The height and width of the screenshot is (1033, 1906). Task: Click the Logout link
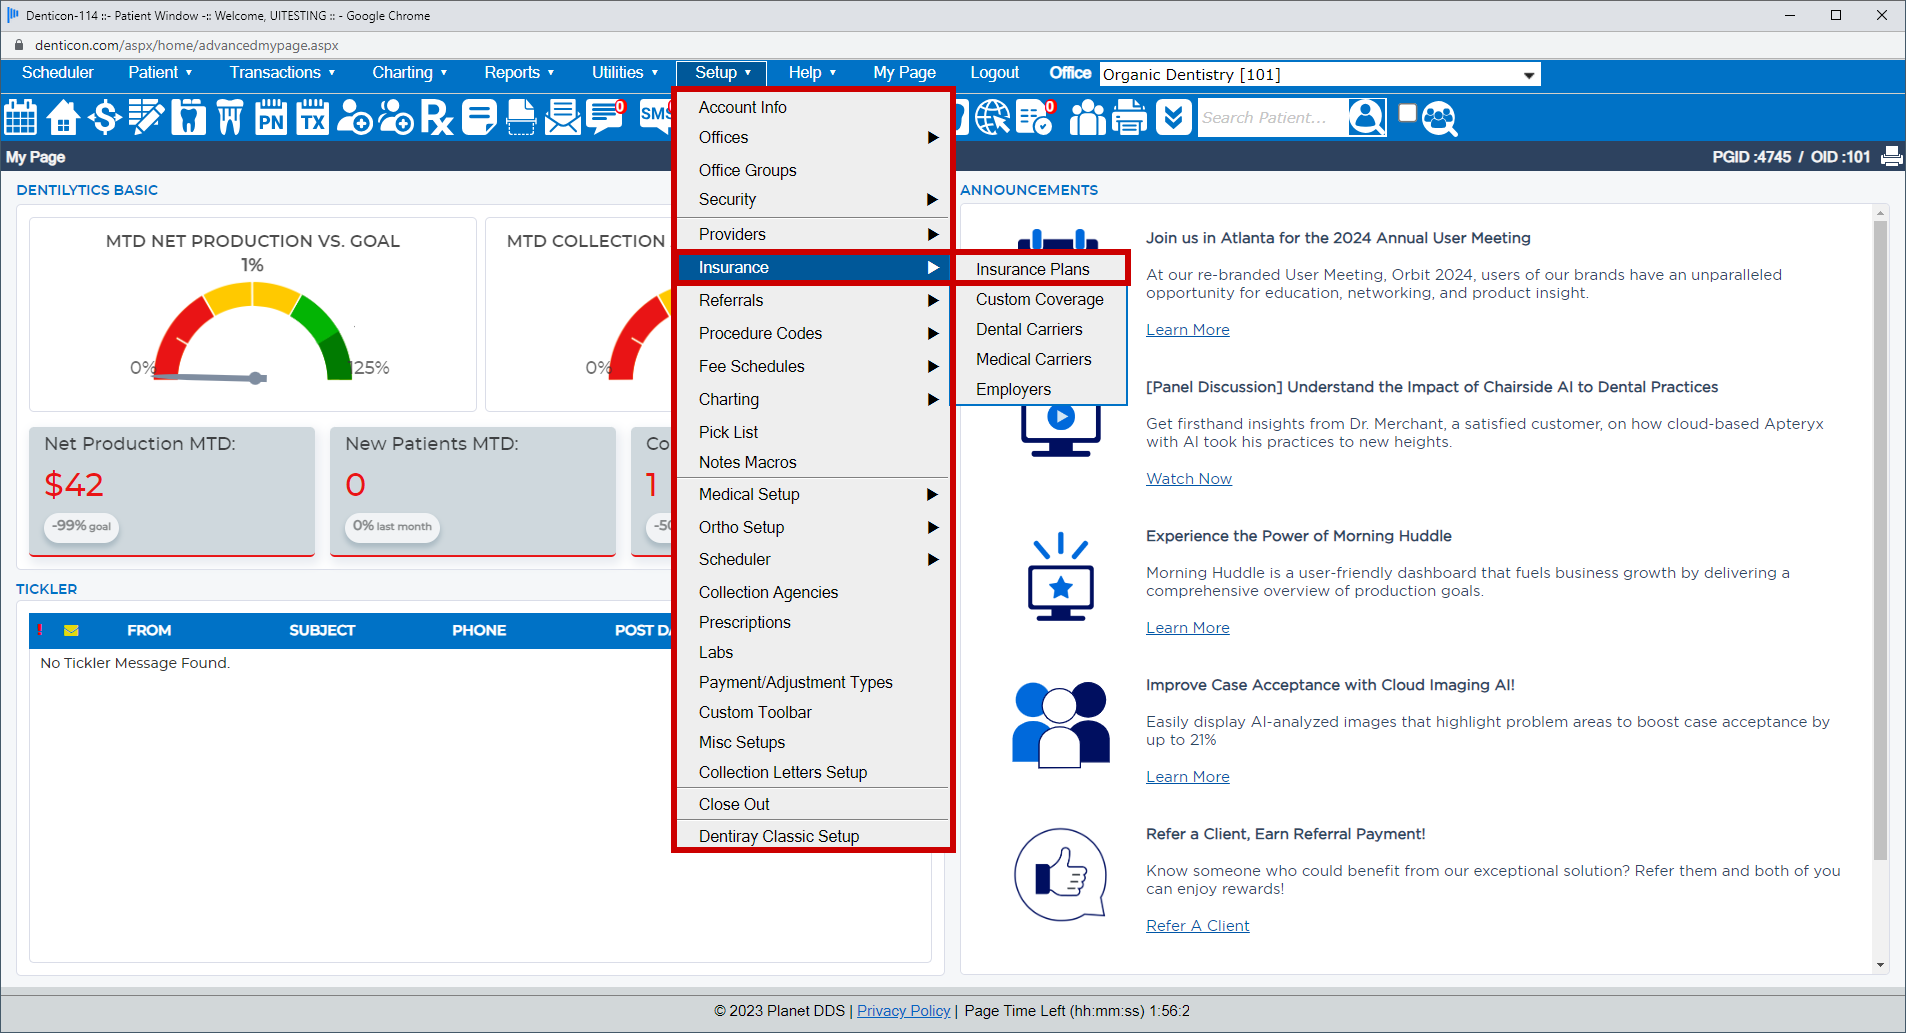pyautogui.click(x=994, y=72)
